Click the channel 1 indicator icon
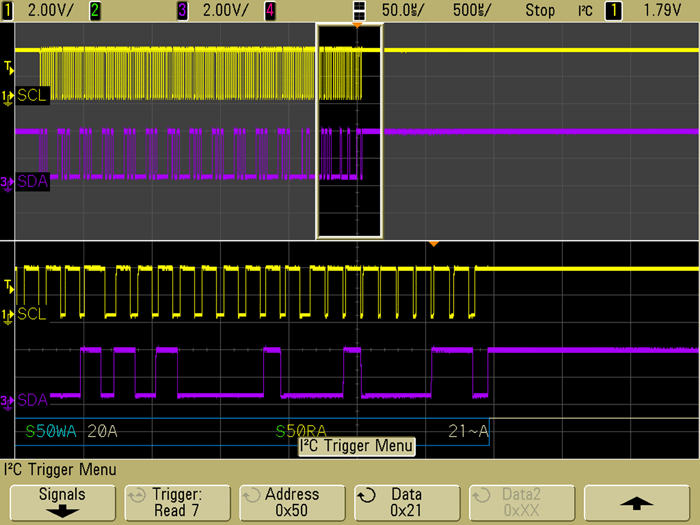Screen dimensions: 700x525 click(7, 10)
